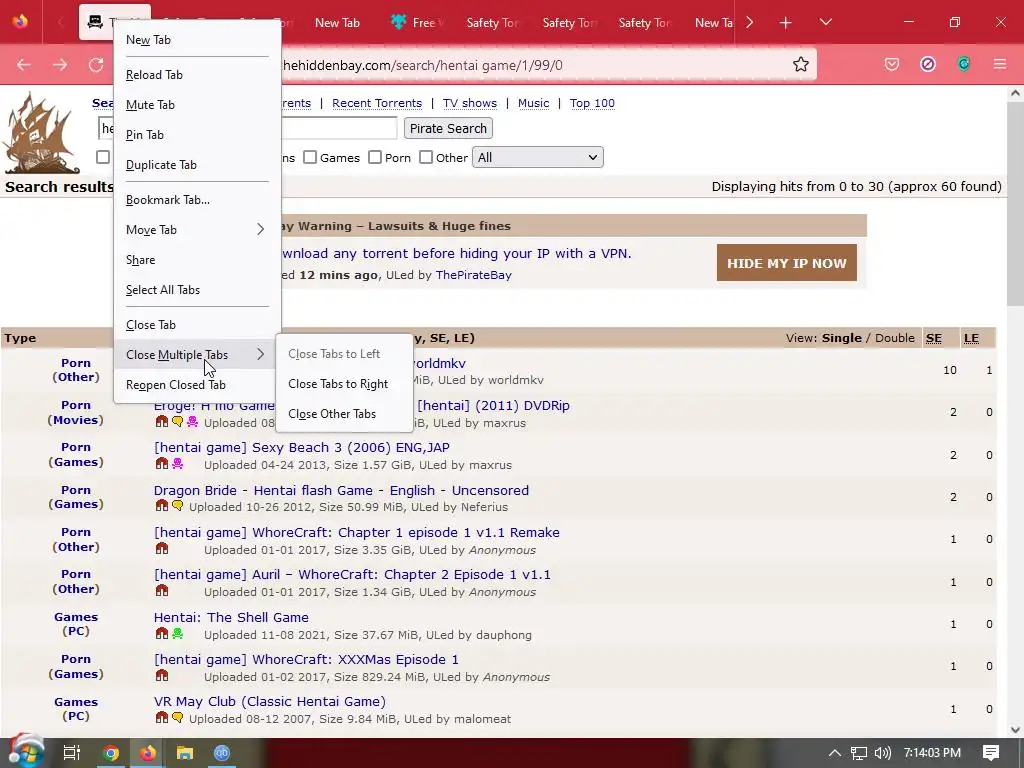
Task: Open the list all tabs dropdown arrow
Action: pos(825,22)
